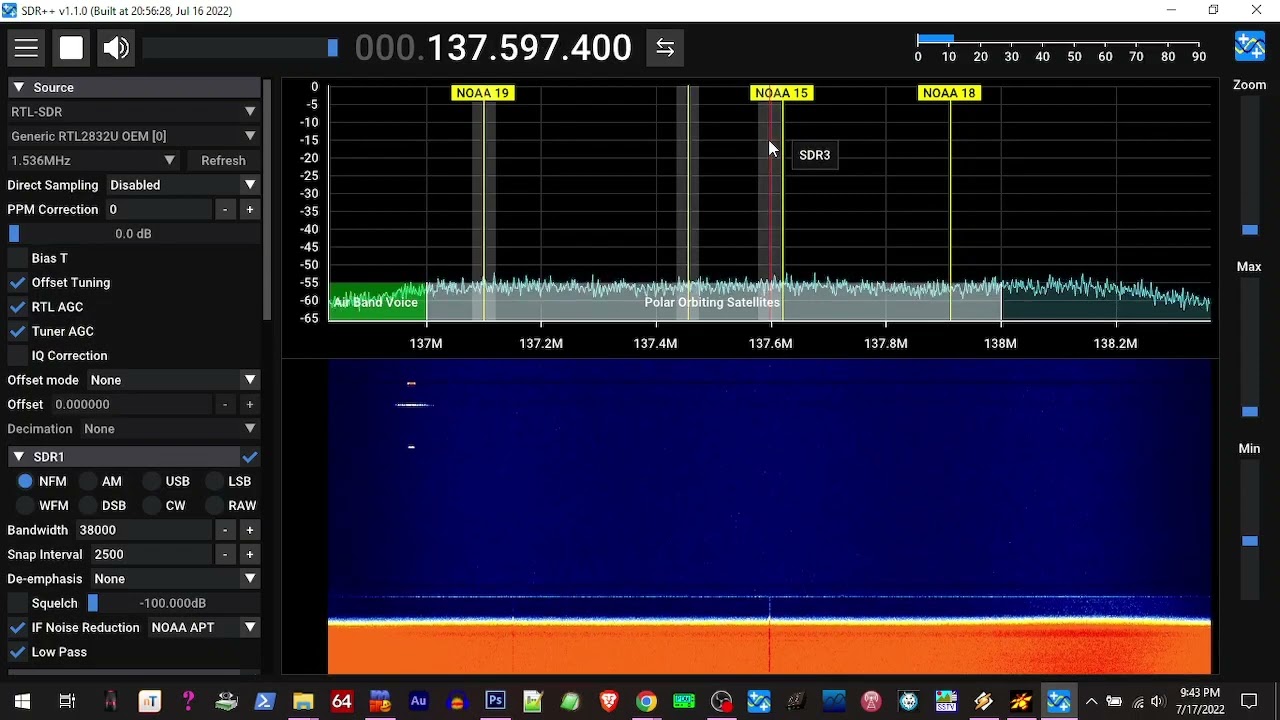1280x720 pixels.
Task: Open the NOAA APT noise reduction dropdown
Action: [x=204, y=628]
